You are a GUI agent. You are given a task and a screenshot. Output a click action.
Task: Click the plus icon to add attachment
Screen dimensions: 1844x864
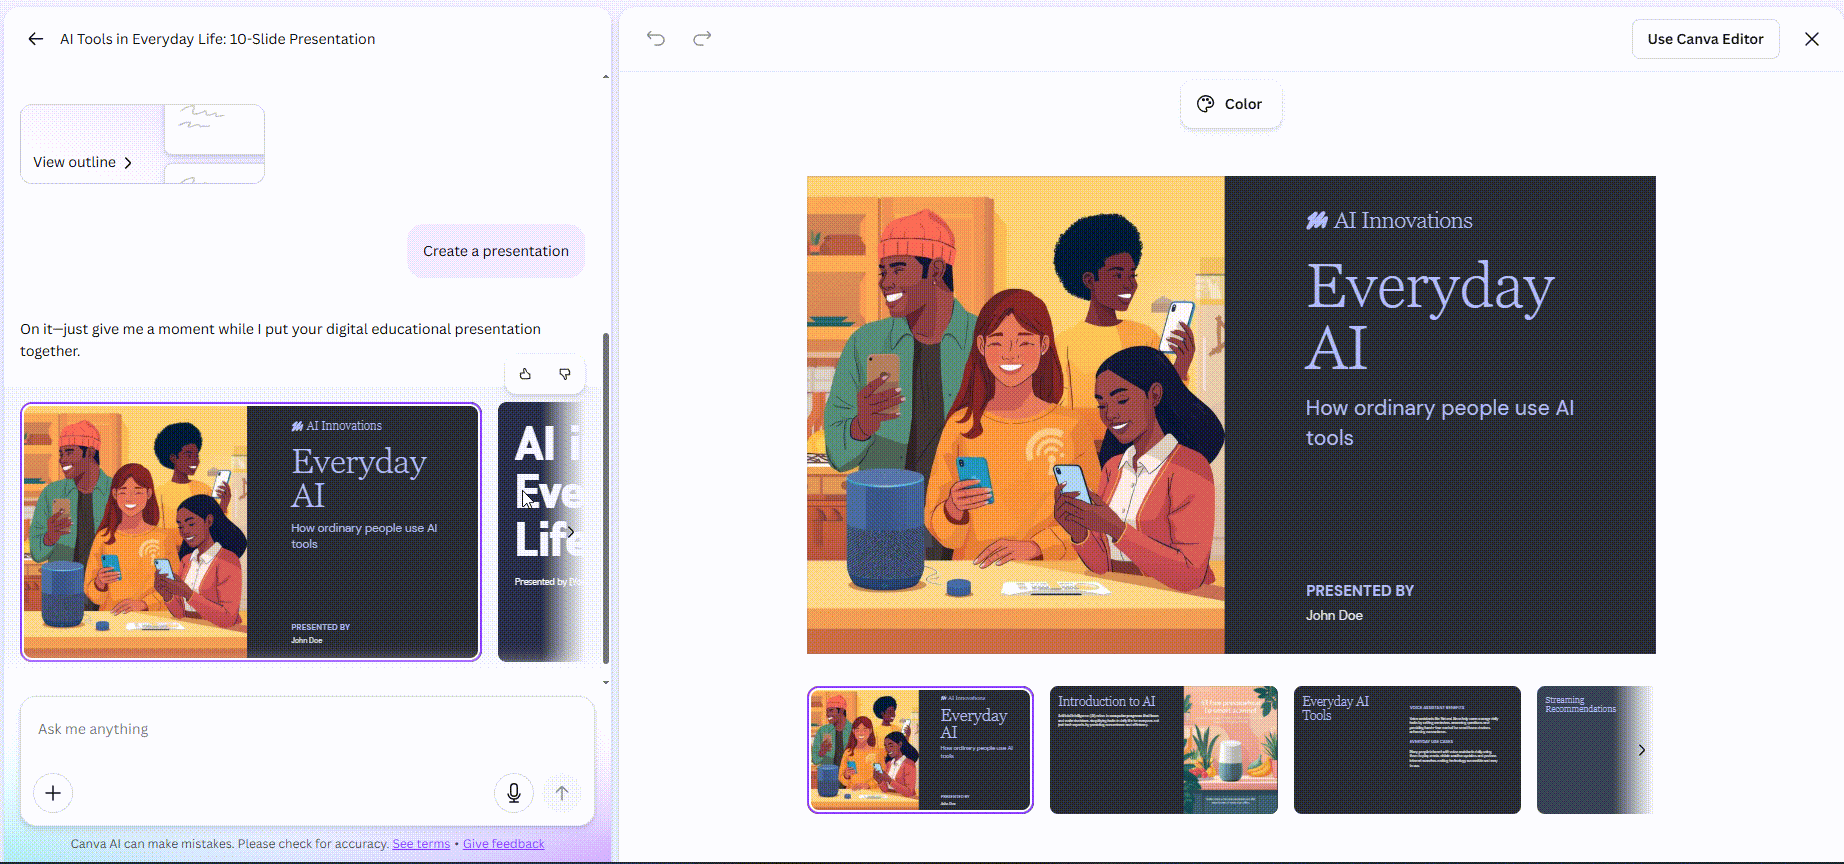tap(53, 793)
